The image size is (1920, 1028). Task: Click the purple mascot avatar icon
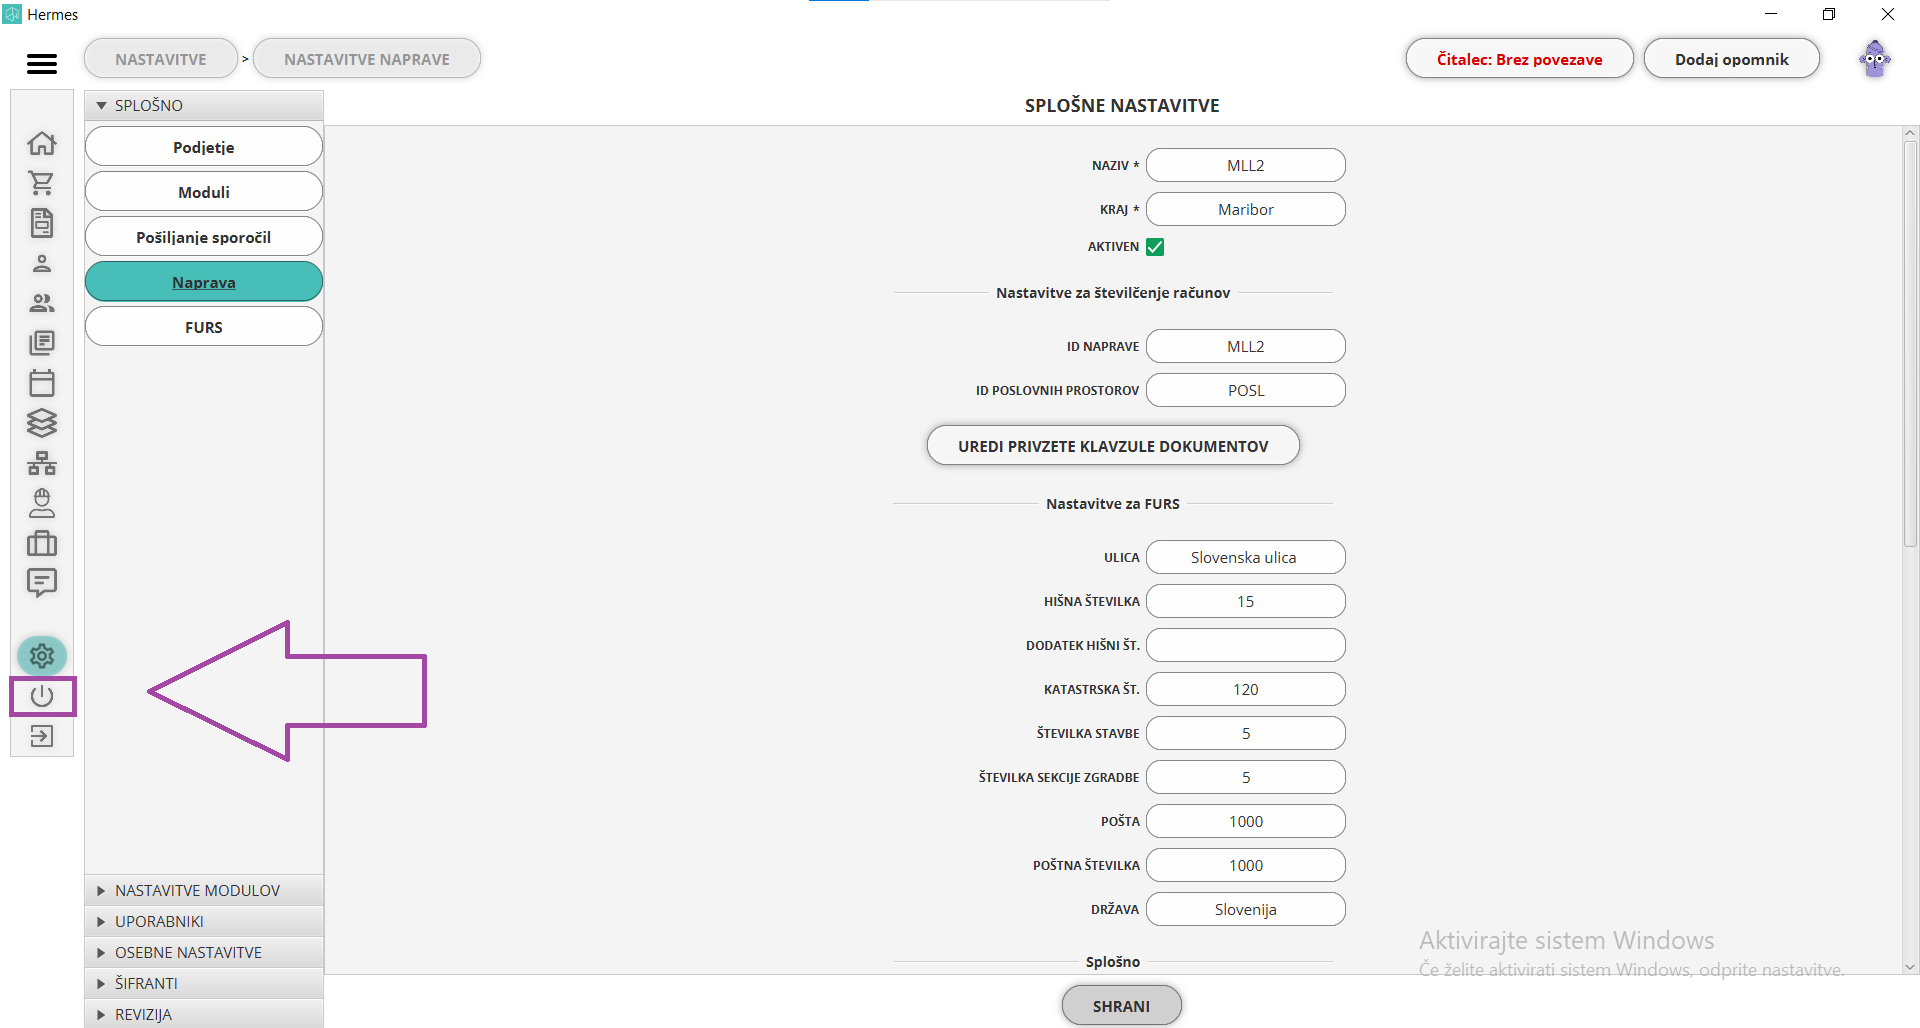pyautogui.click(x=1875, y=59)
